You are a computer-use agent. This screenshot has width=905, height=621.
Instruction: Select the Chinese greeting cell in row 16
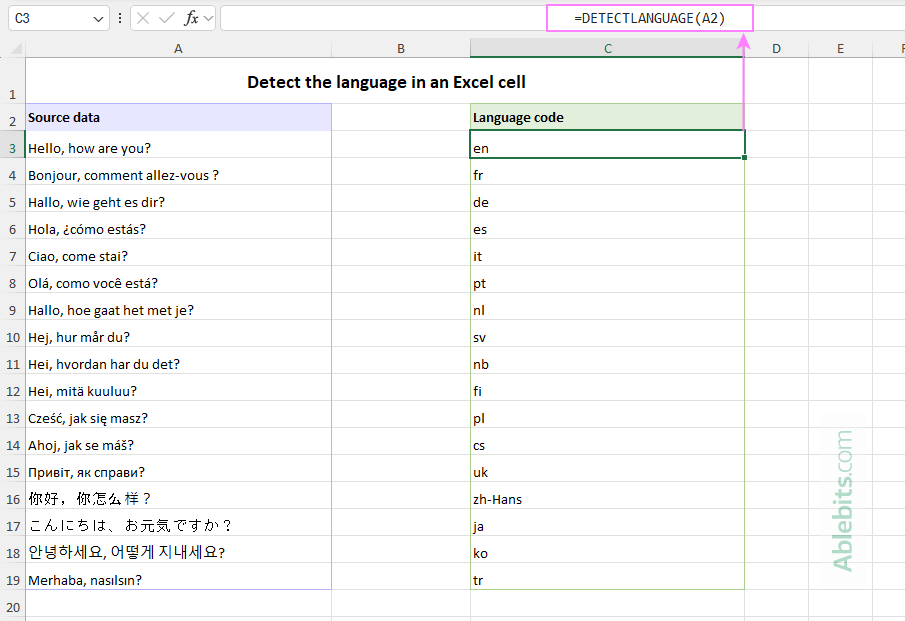pos(178,495)
